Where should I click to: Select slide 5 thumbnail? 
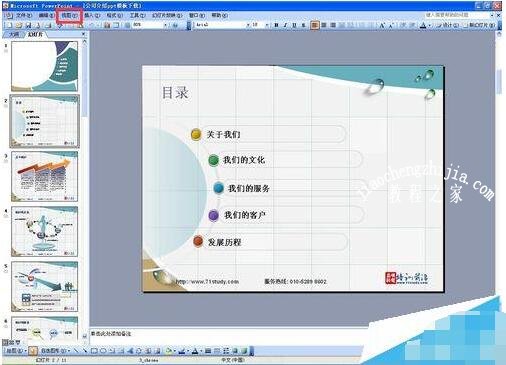tap(44, 286)
